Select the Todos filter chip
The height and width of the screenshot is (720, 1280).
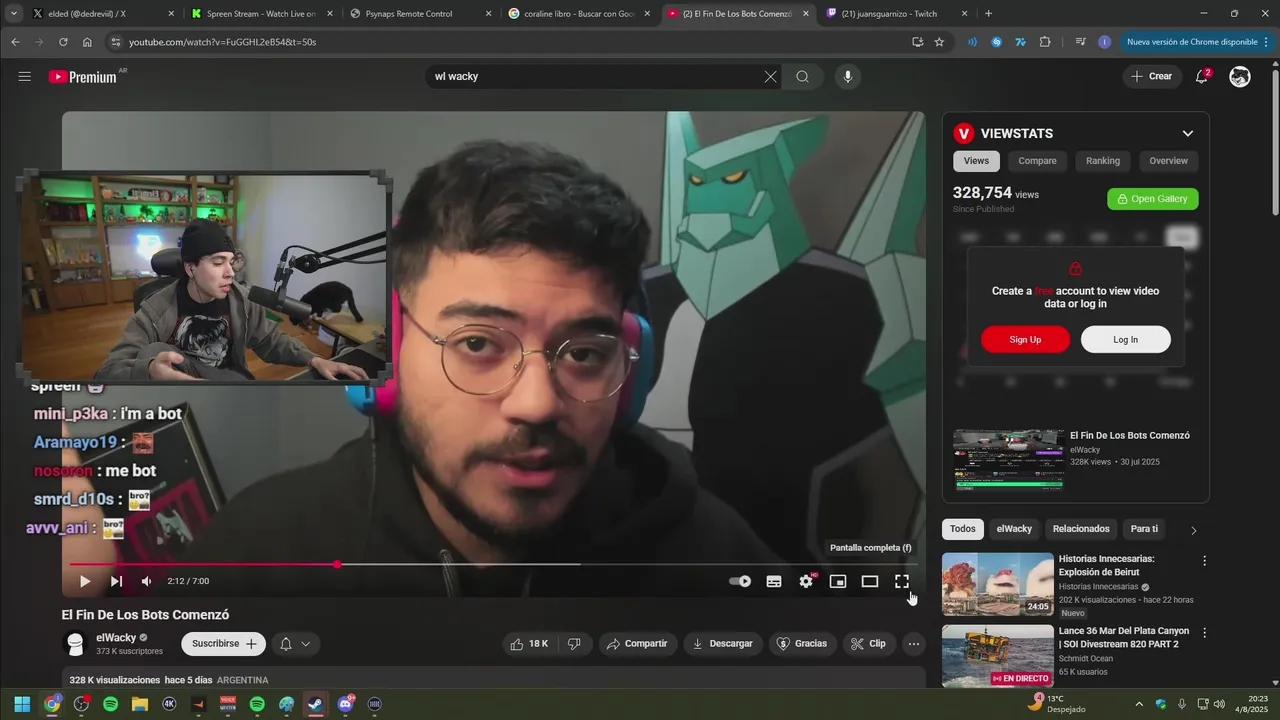963,529
